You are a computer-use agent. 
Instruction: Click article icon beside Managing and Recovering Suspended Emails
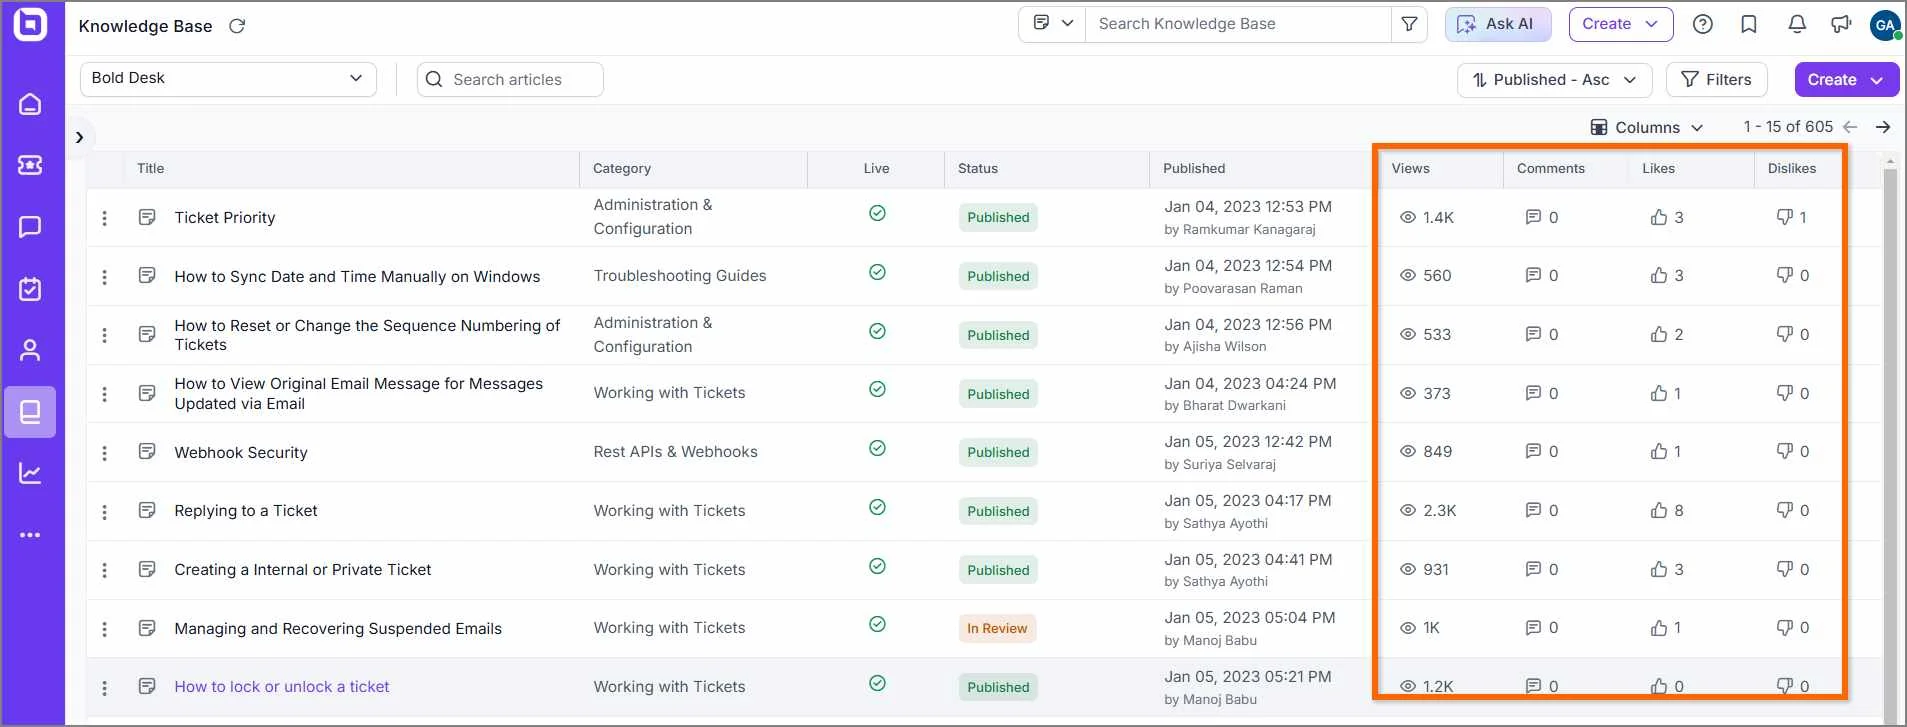coord(147,628)
